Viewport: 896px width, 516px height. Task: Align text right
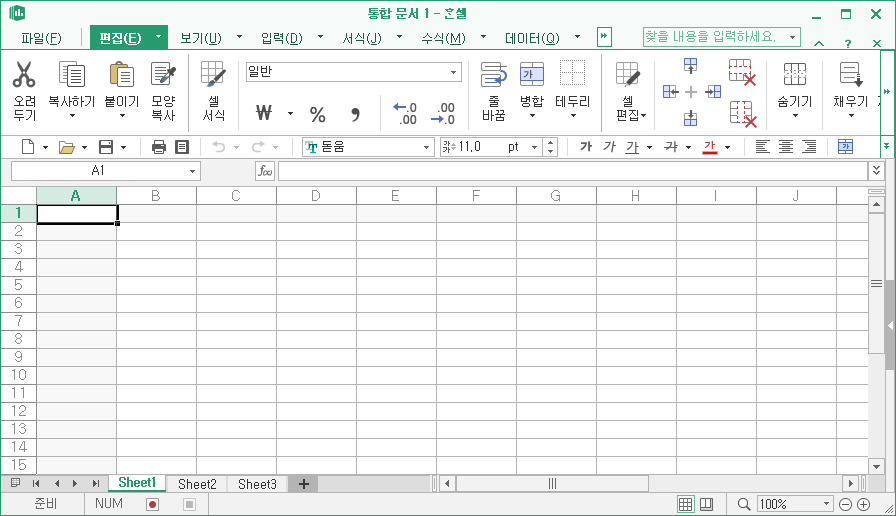(809, 147)
